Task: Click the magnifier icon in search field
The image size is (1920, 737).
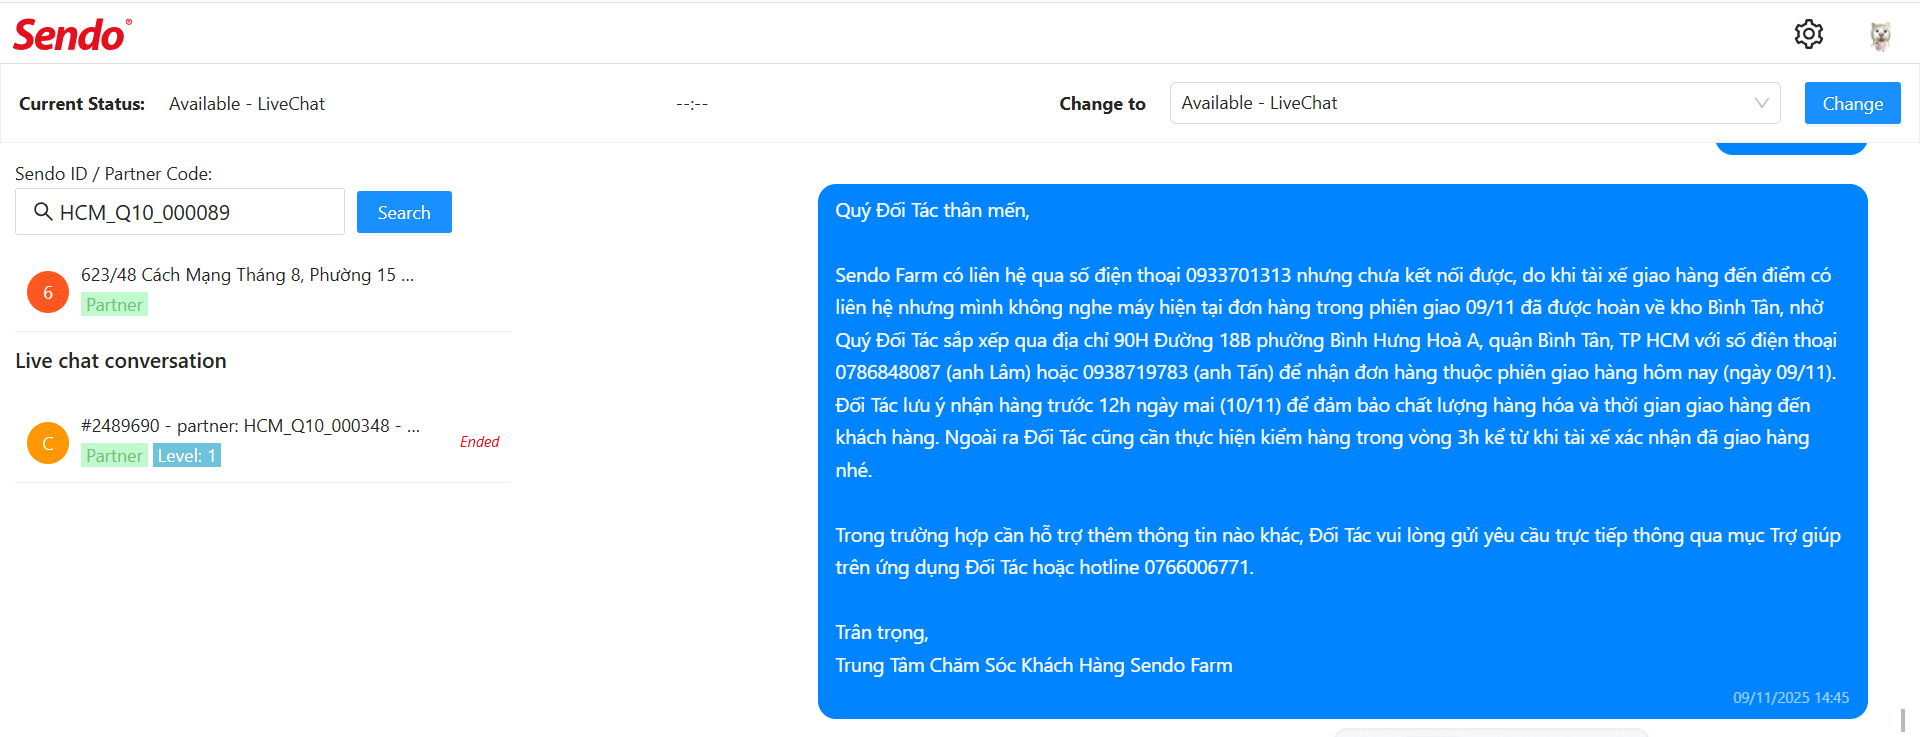Action: click(43, 211)
